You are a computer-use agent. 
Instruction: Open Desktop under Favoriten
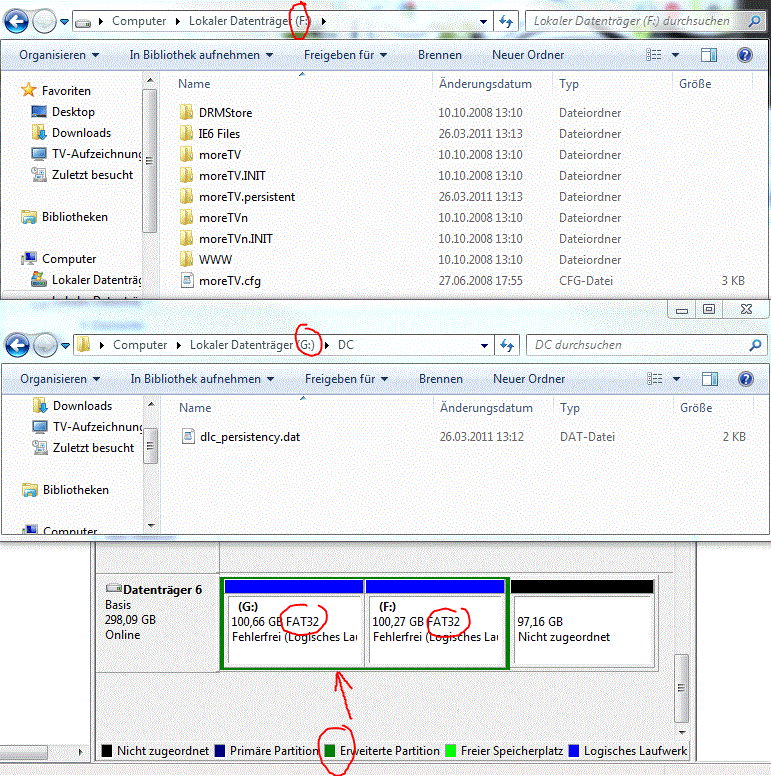(x=73, y=112)
